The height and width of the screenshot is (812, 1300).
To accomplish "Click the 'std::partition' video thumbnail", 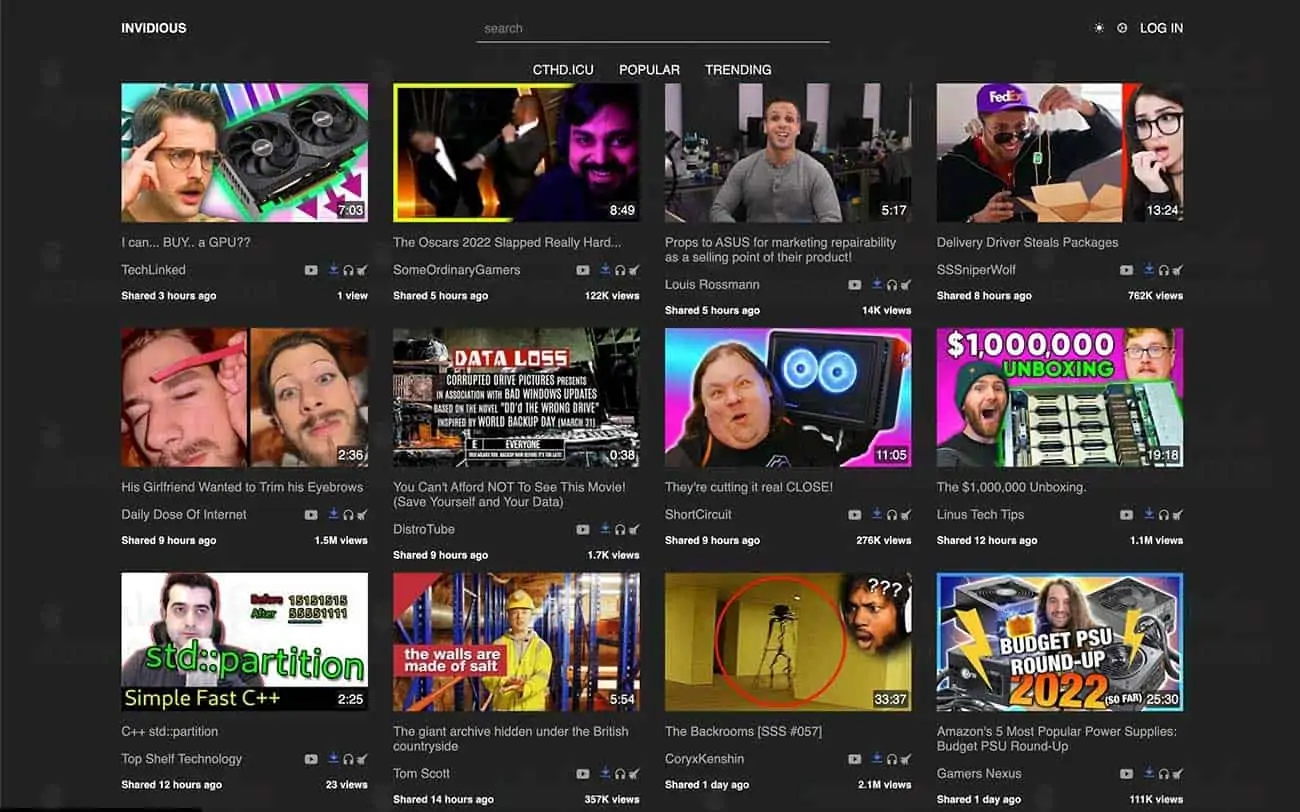I will coord(244,641).
